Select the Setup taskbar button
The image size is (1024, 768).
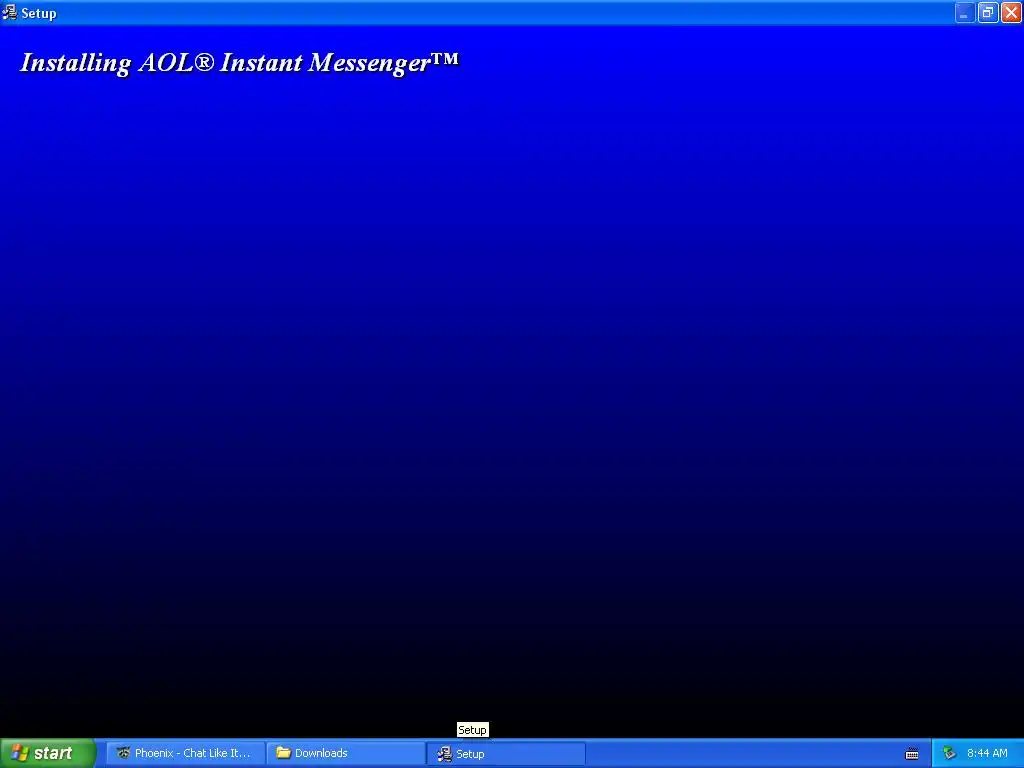pyautogui.click(x=507, y=754)
